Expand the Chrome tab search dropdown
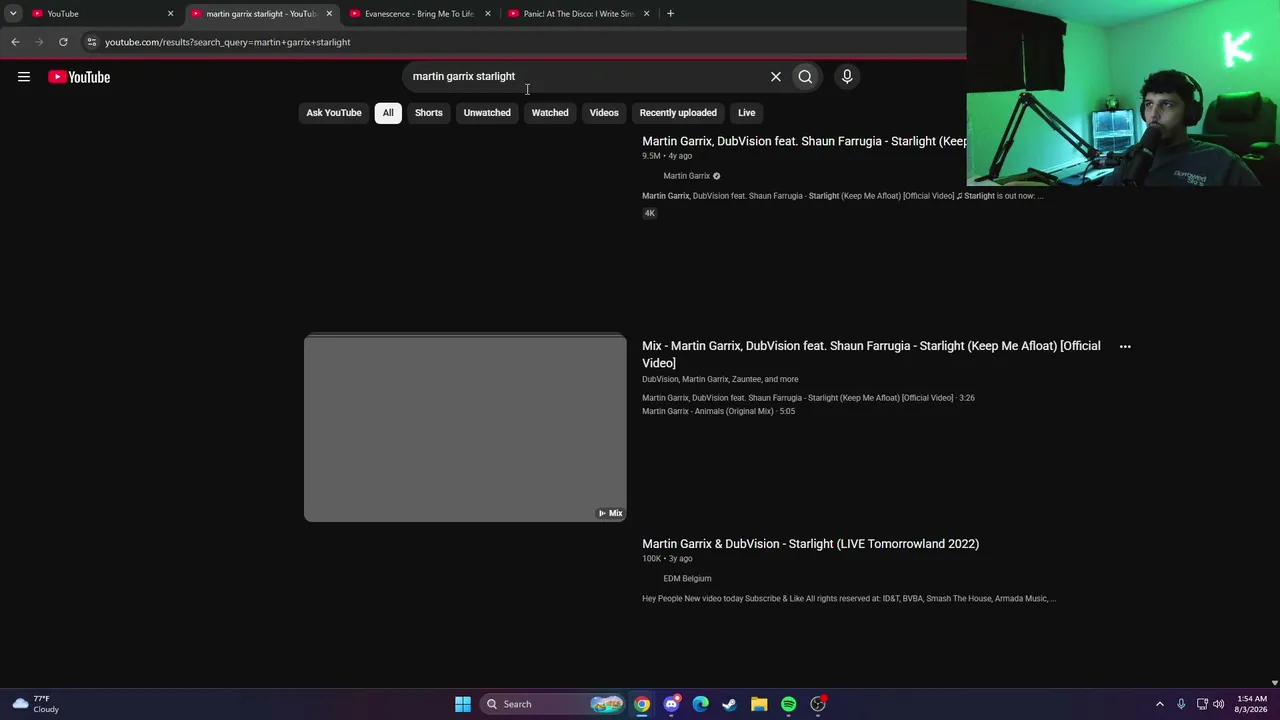The width and height of the screenshot is (1280, 720). coord(13,14)
